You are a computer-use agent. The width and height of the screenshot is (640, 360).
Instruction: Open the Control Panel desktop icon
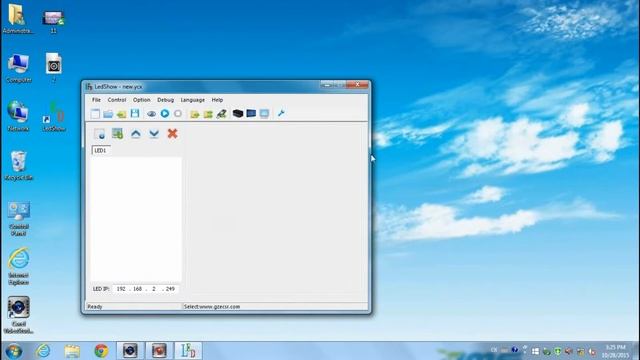[18, 219]
